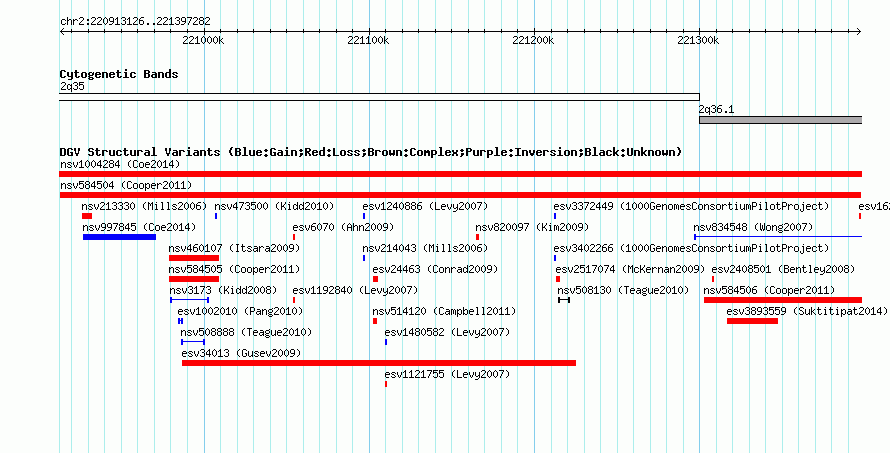This screenshot has width=890, height=453.
Task: Click the 2q35 cytogenetic band bar
Action: (380, 97)
